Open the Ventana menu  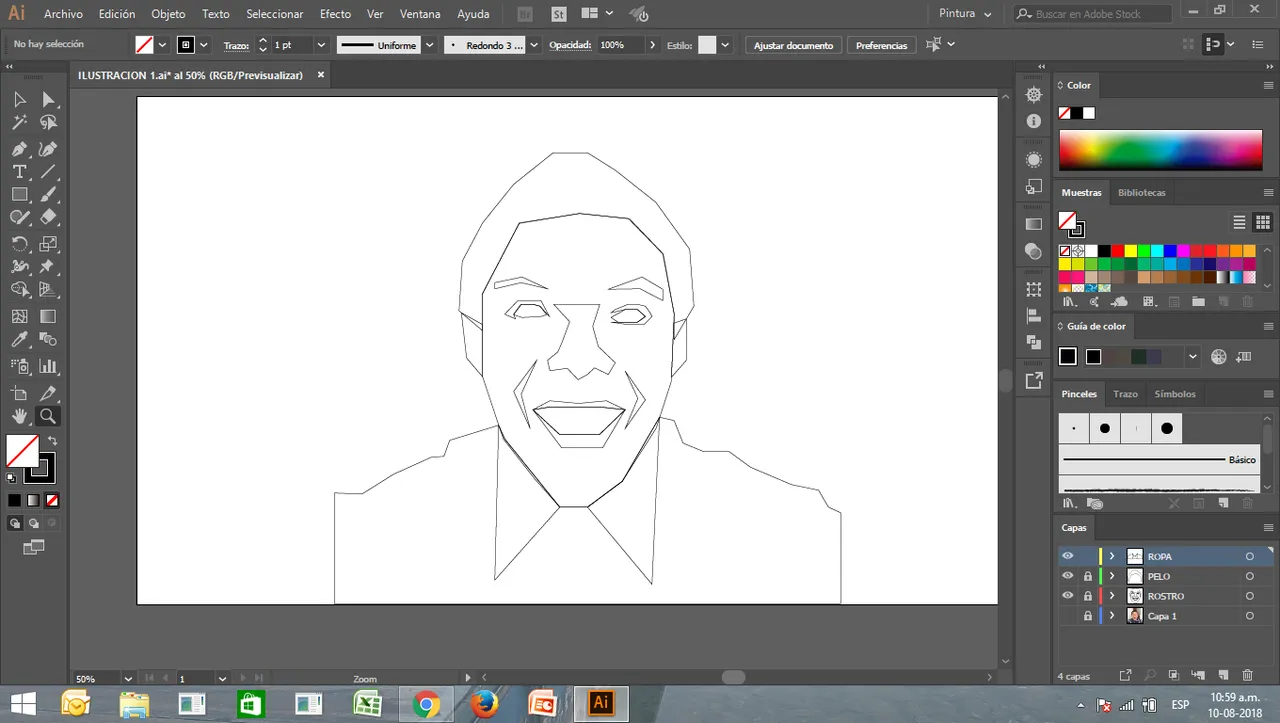click(x=420, y=14)
